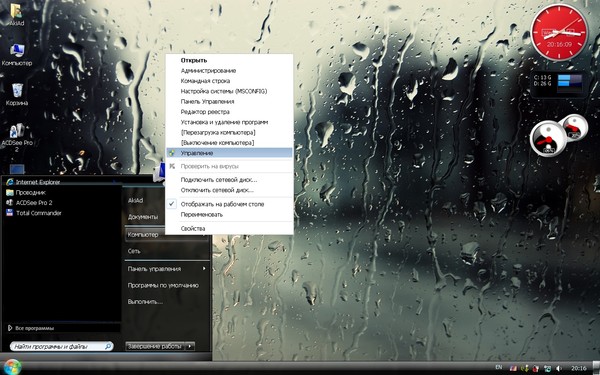Screen dimensions: 600x375
Task: Select [Выключение компьютера] entry
Action: click(x=217, y=143)
